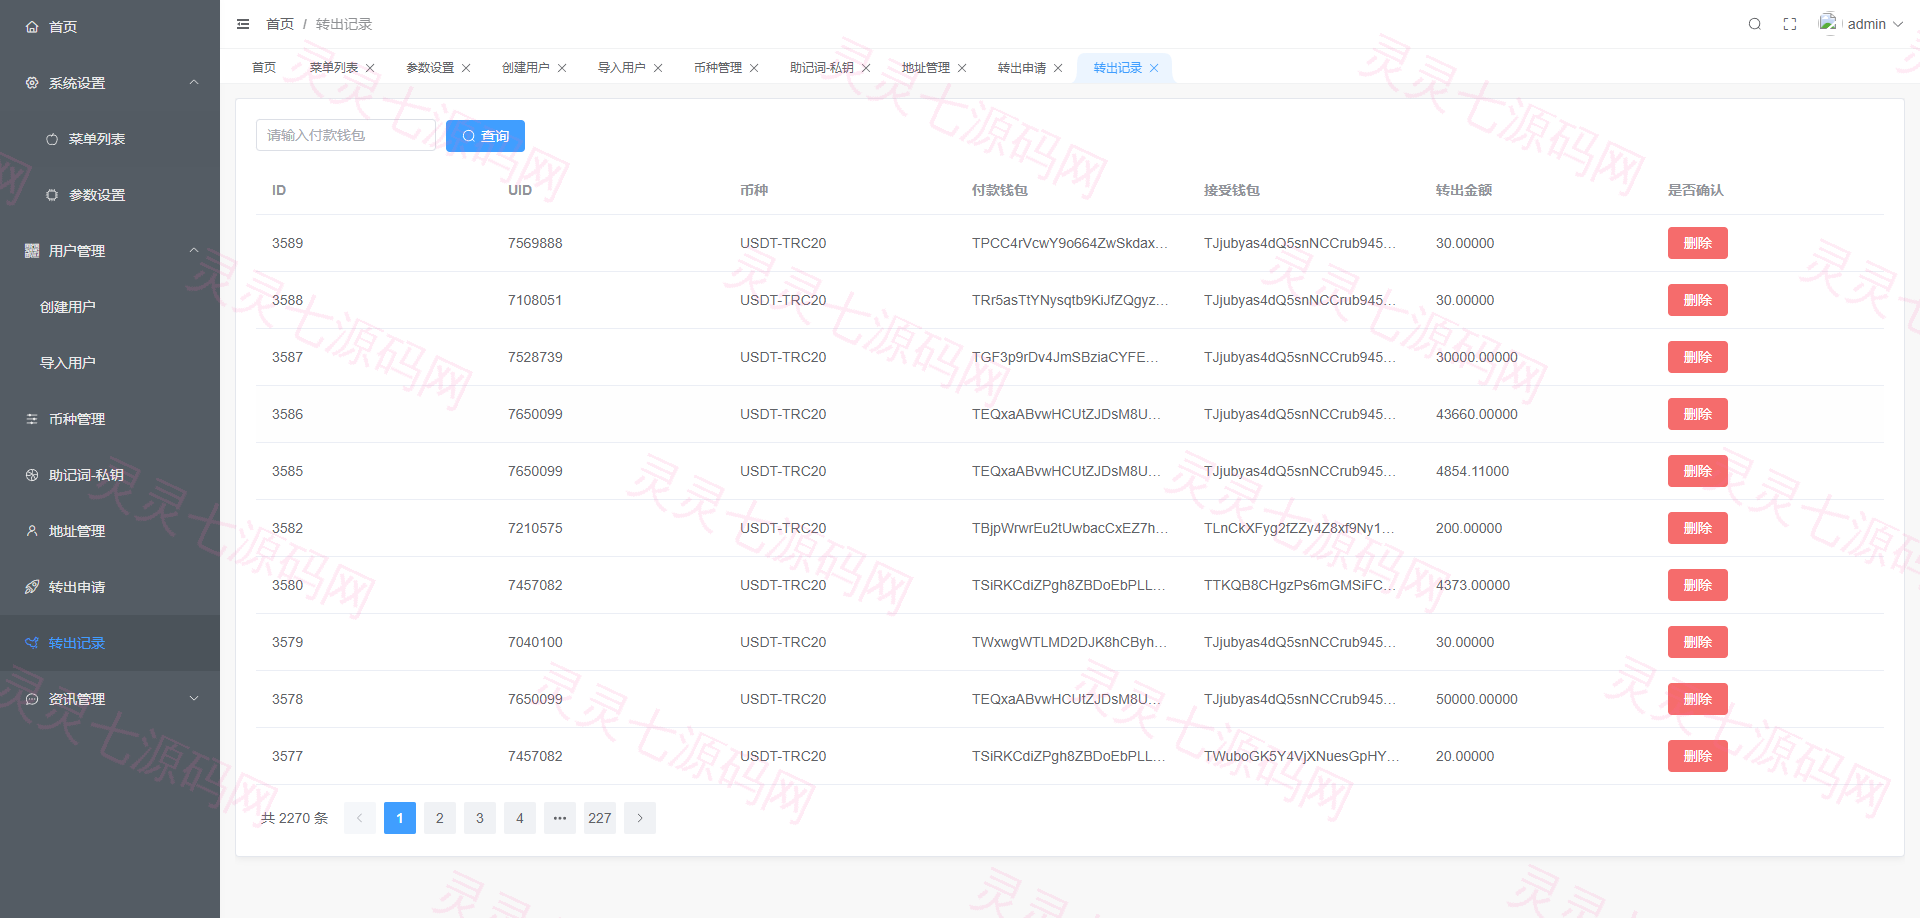Viewport: 1920px width, 918px height.
Task: Delete record ID 3577
Action: pyautogui.click(x=1697, y=756)
